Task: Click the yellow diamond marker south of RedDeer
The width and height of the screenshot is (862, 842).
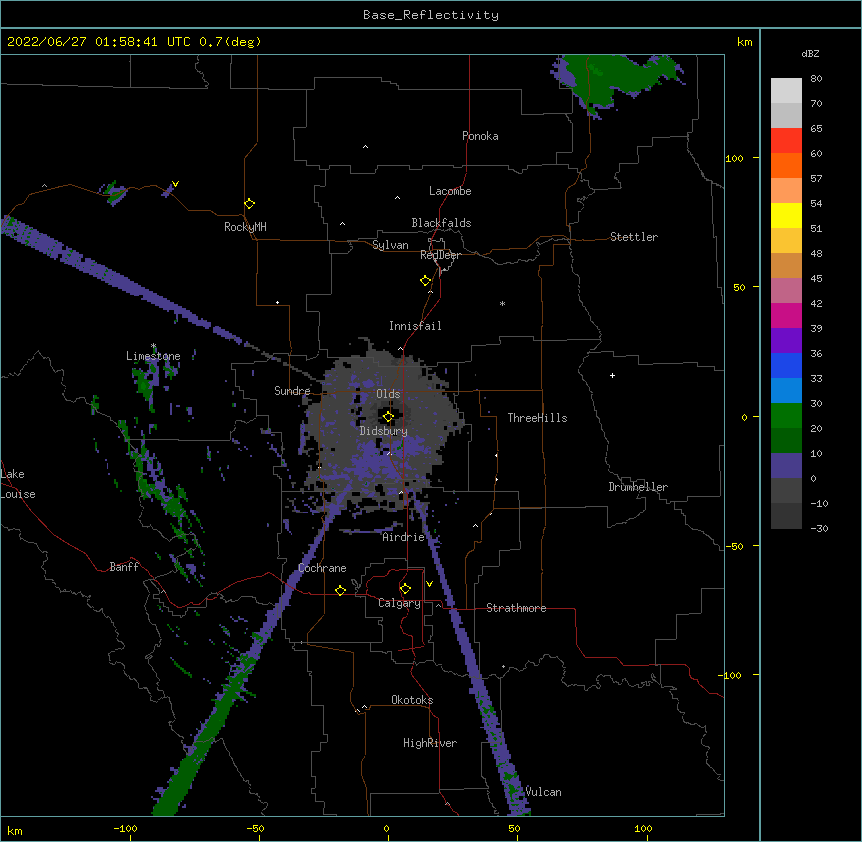Action: [426, 281]
